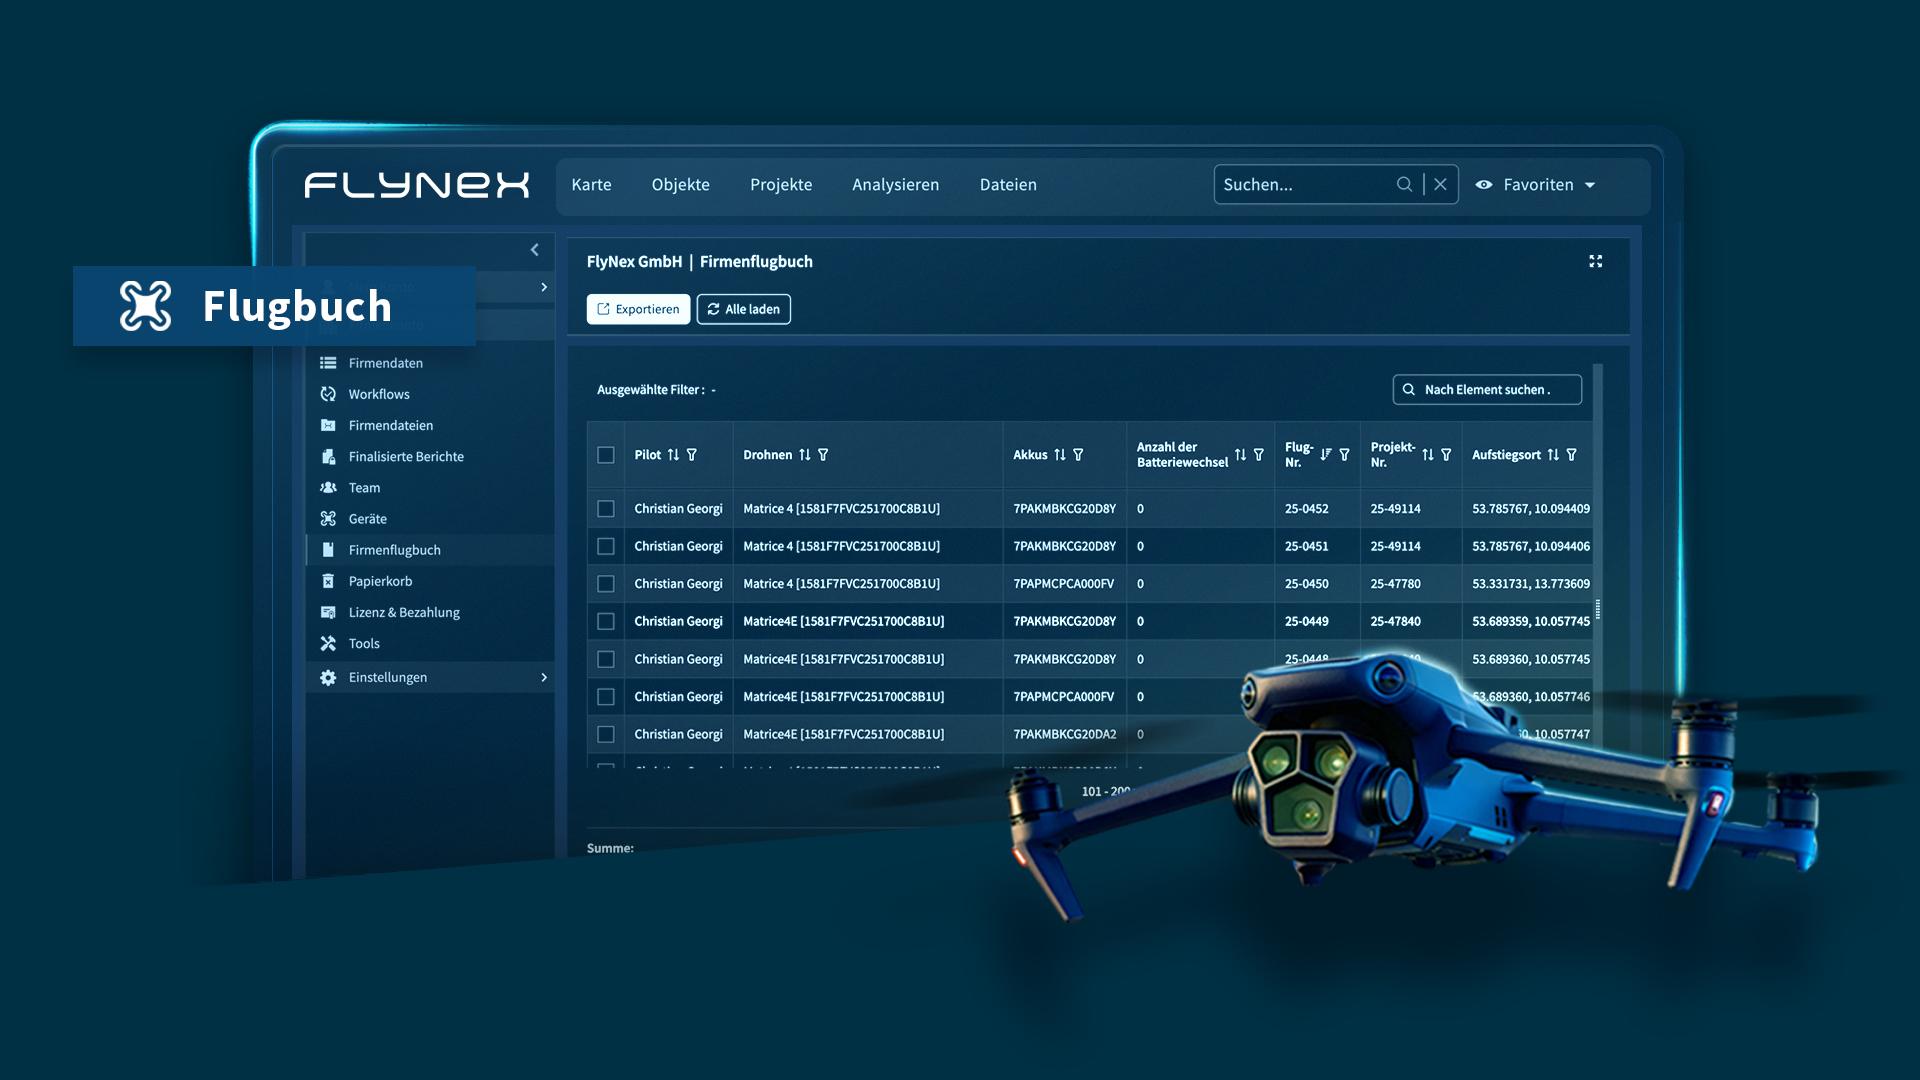Click the fullscreen expand icon
1920x1080 pixels.
pos(1595,261)
